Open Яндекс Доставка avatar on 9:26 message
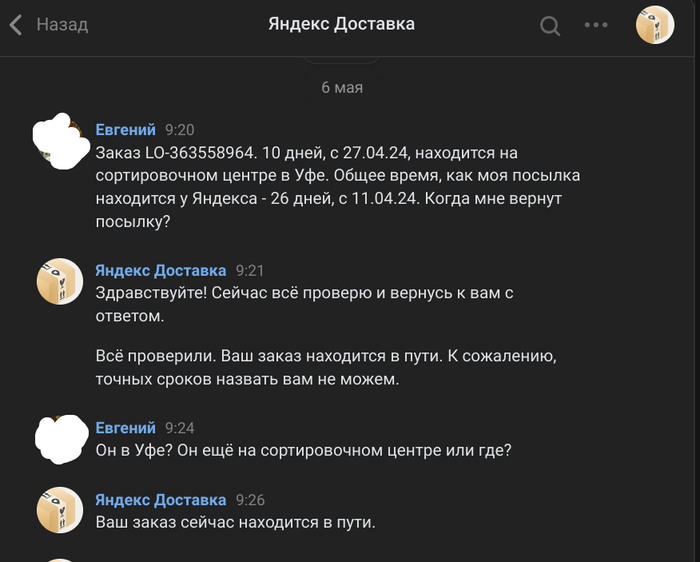Viewport: 700px width, 562px height. pyautogui.click(x=59, y=510)
